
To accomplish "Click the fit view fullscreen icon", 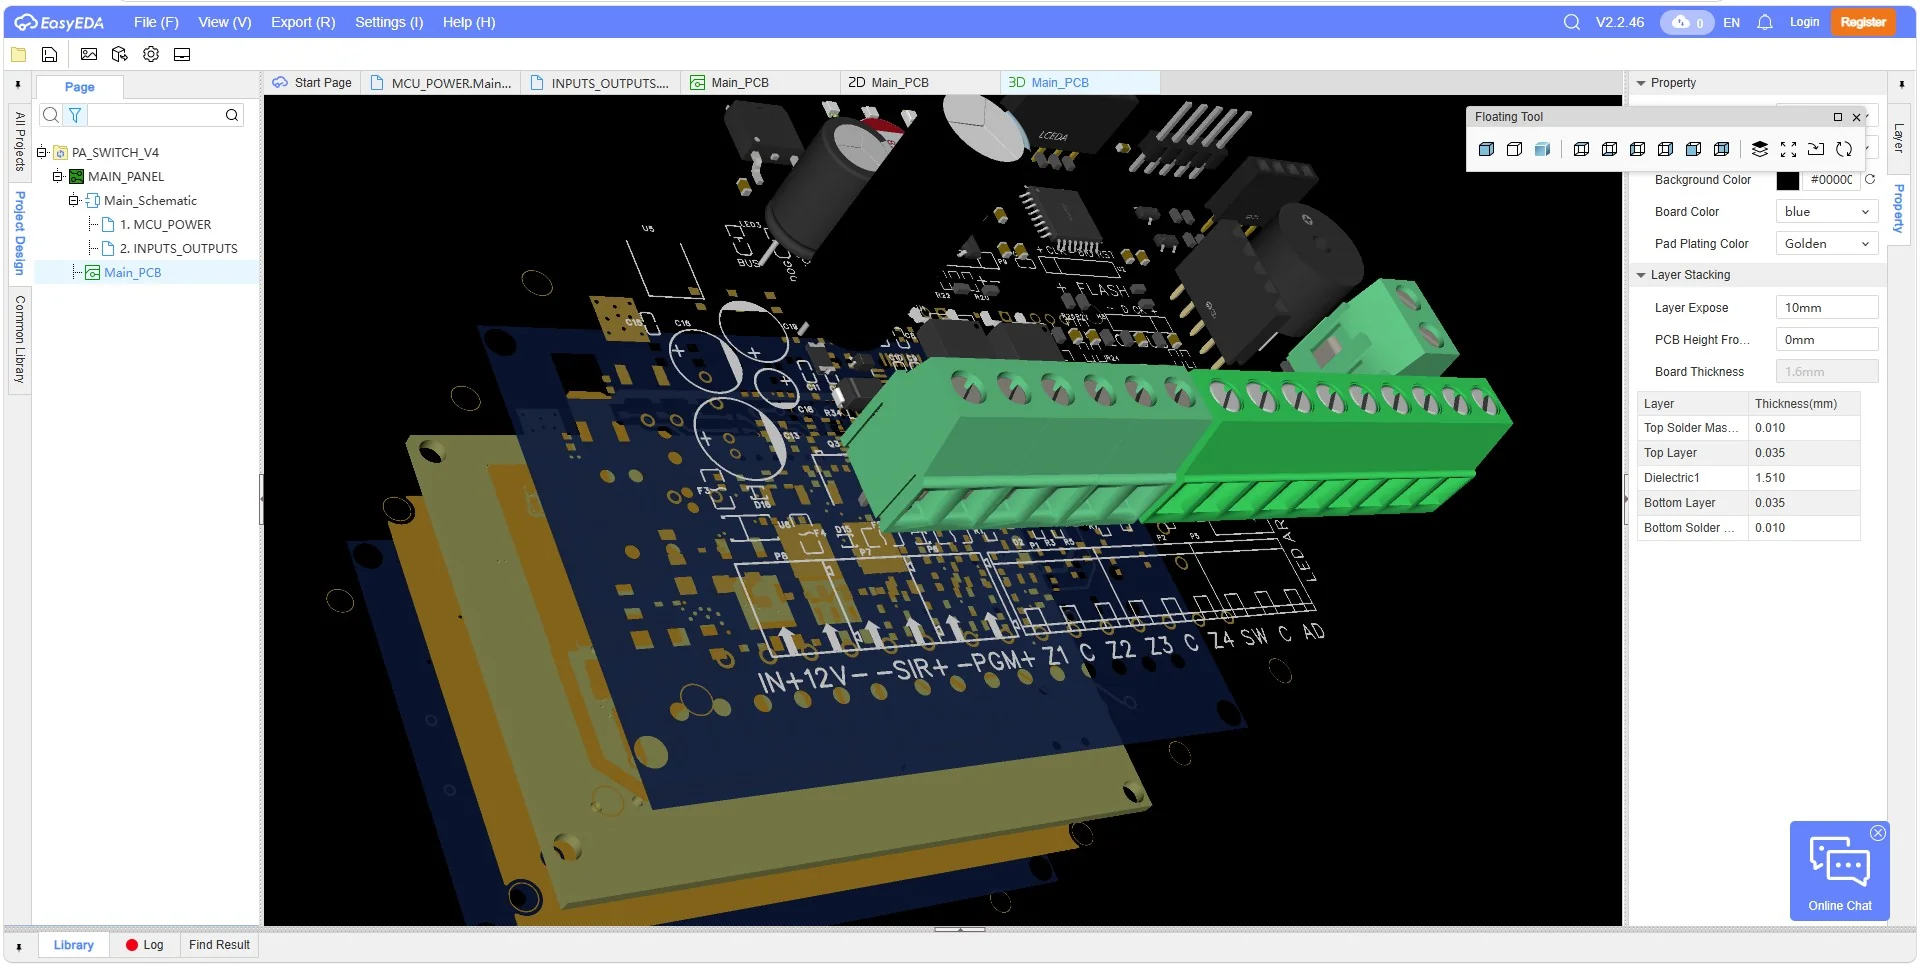I will pos(1789,149).
